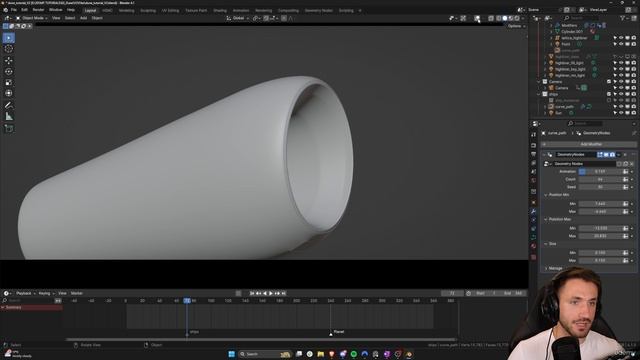
Task: Select the Move tool
Action: 9,60
